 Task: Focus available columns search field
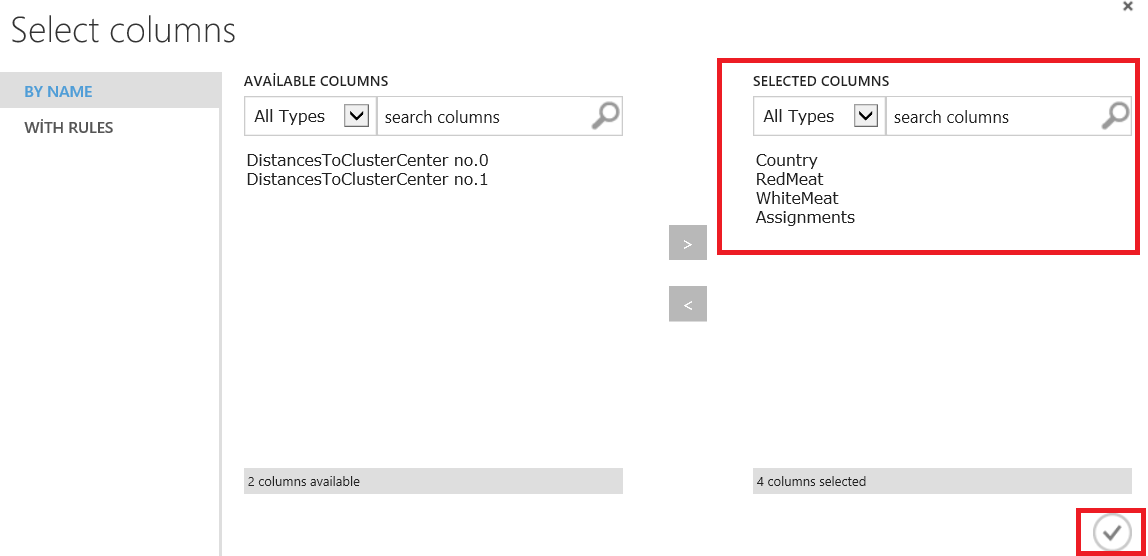click(x=480, y=117)
